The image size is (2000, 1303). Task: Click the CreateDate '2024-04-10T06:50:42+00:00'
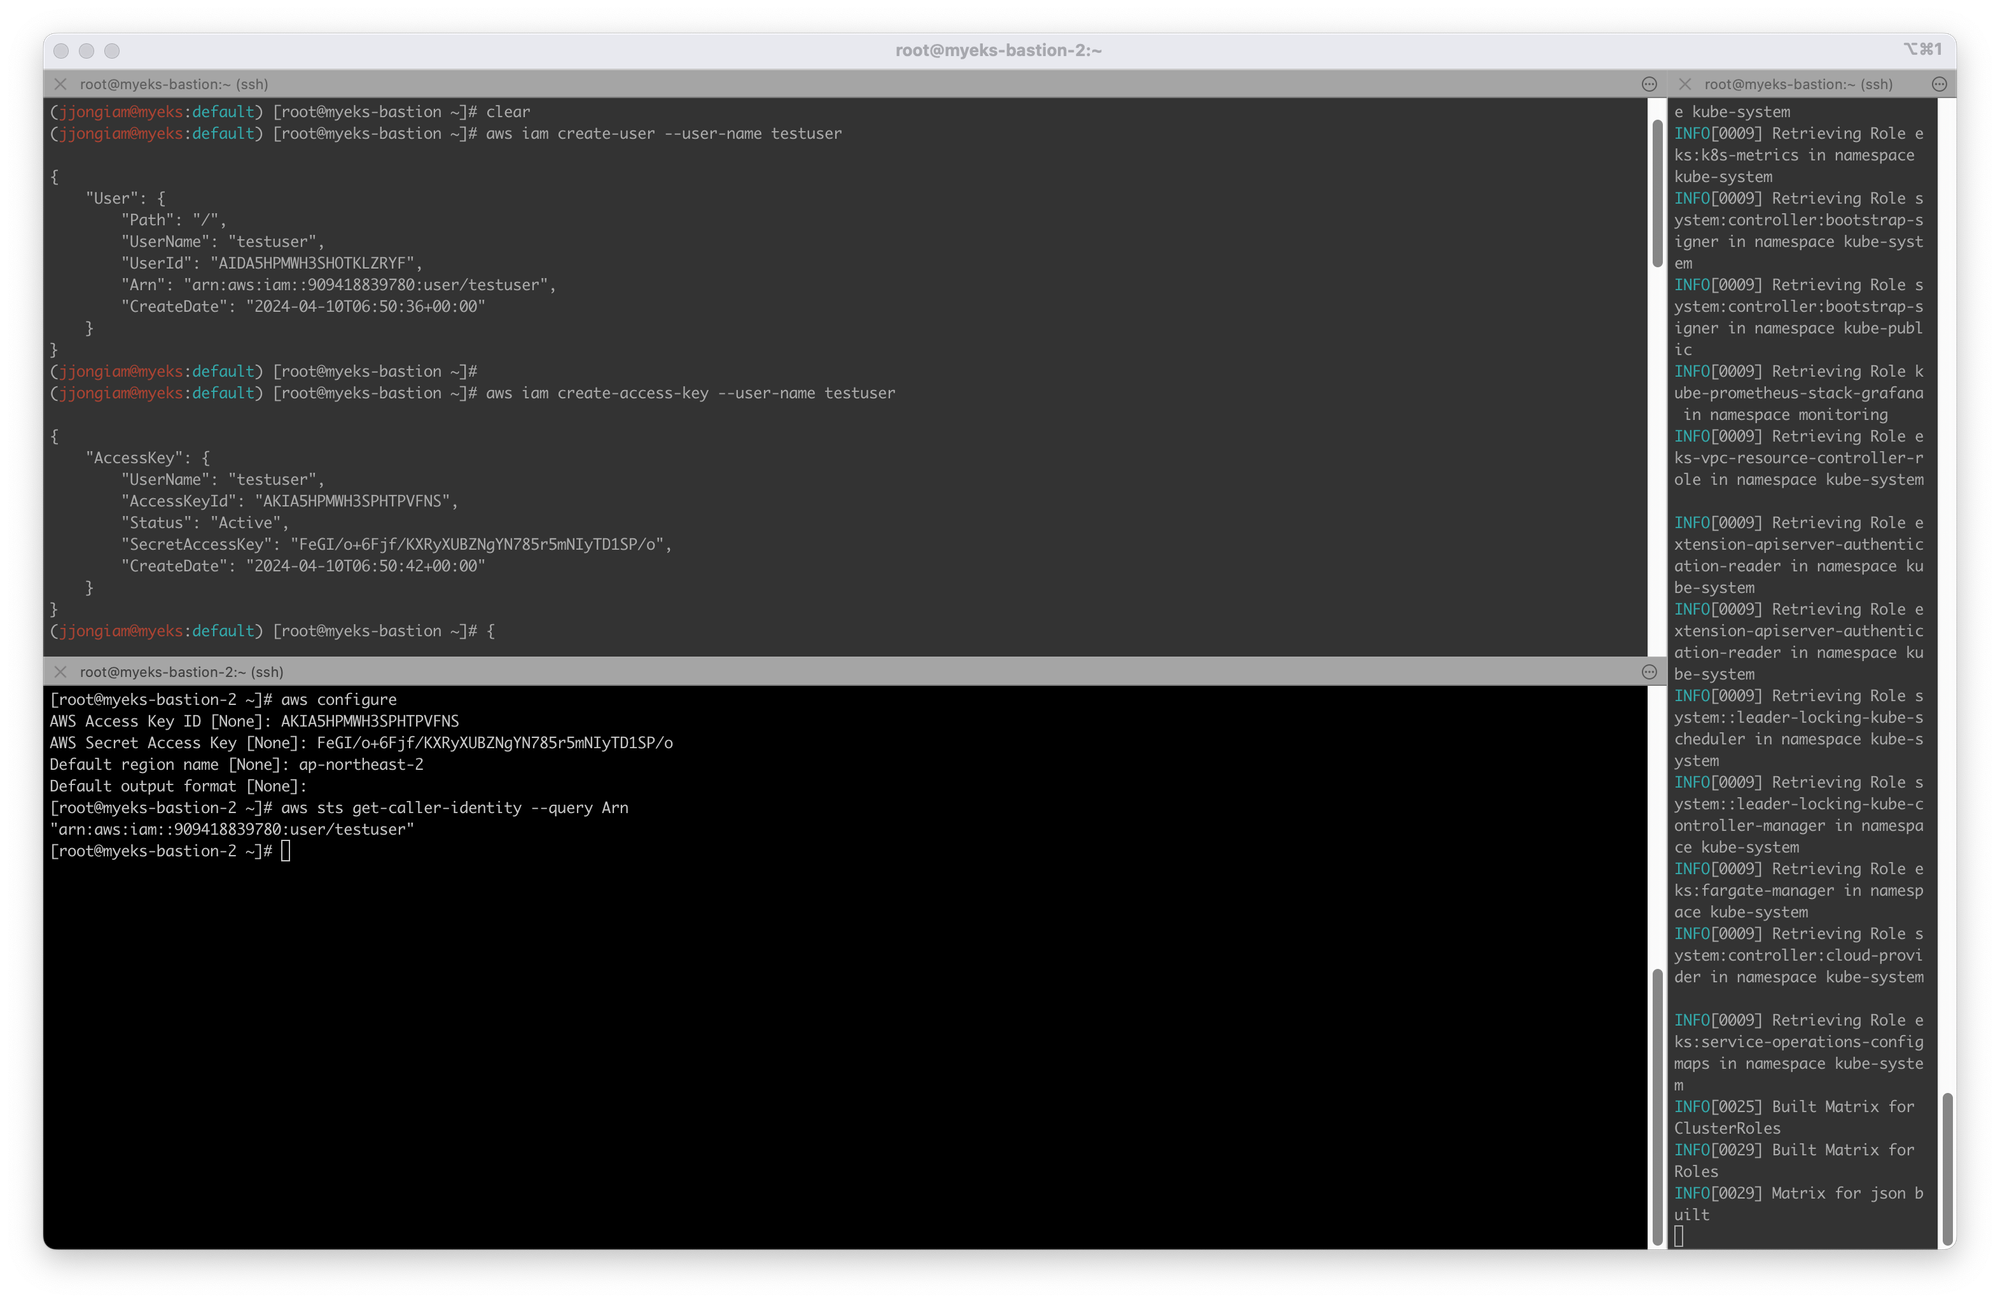point(366,566)
